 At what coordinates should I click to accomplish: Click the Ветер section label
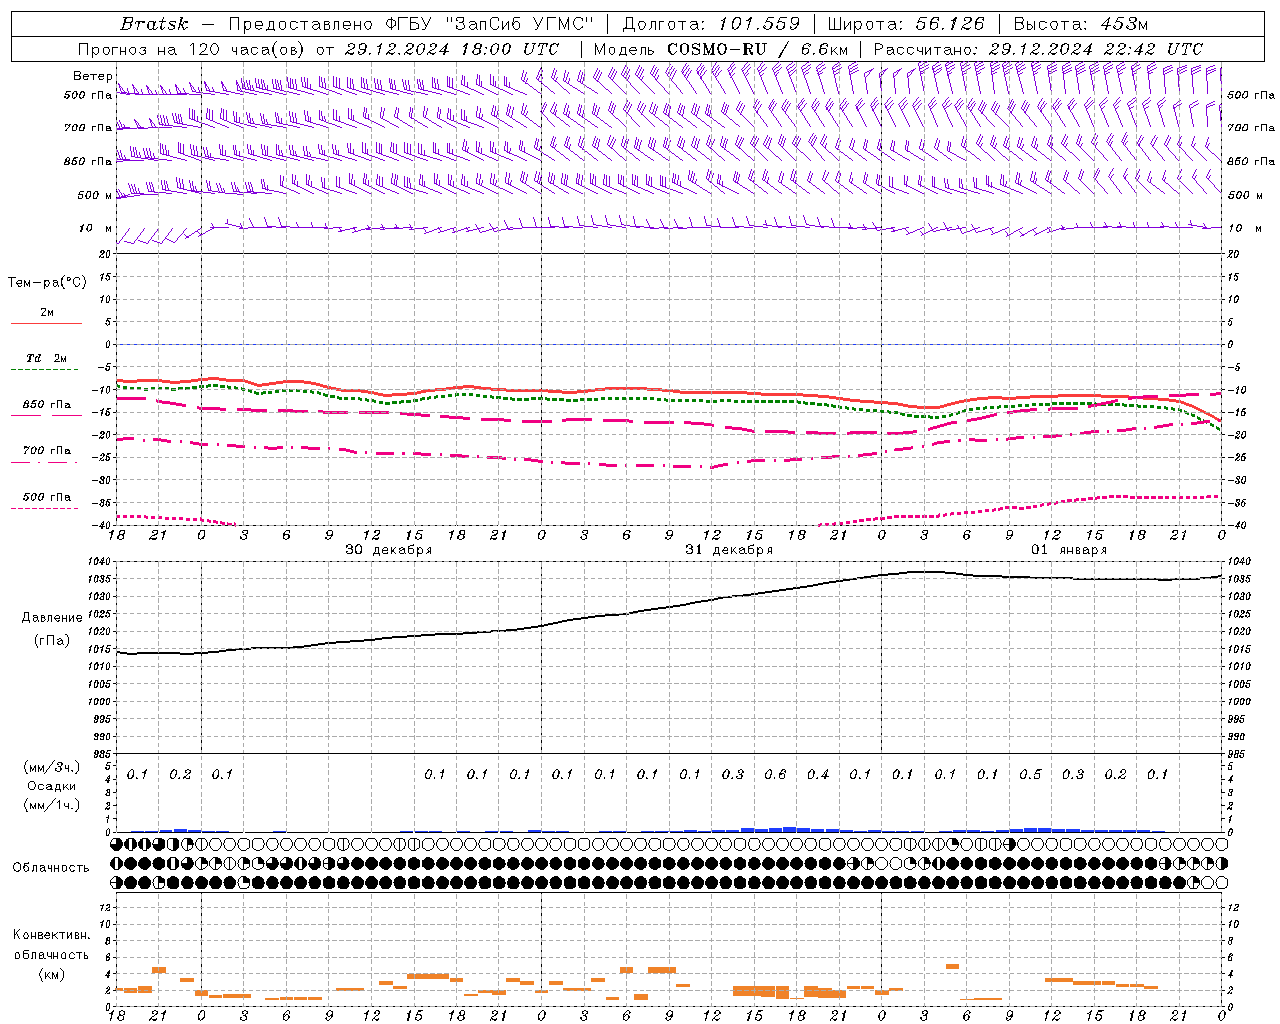tap(92, 76)
